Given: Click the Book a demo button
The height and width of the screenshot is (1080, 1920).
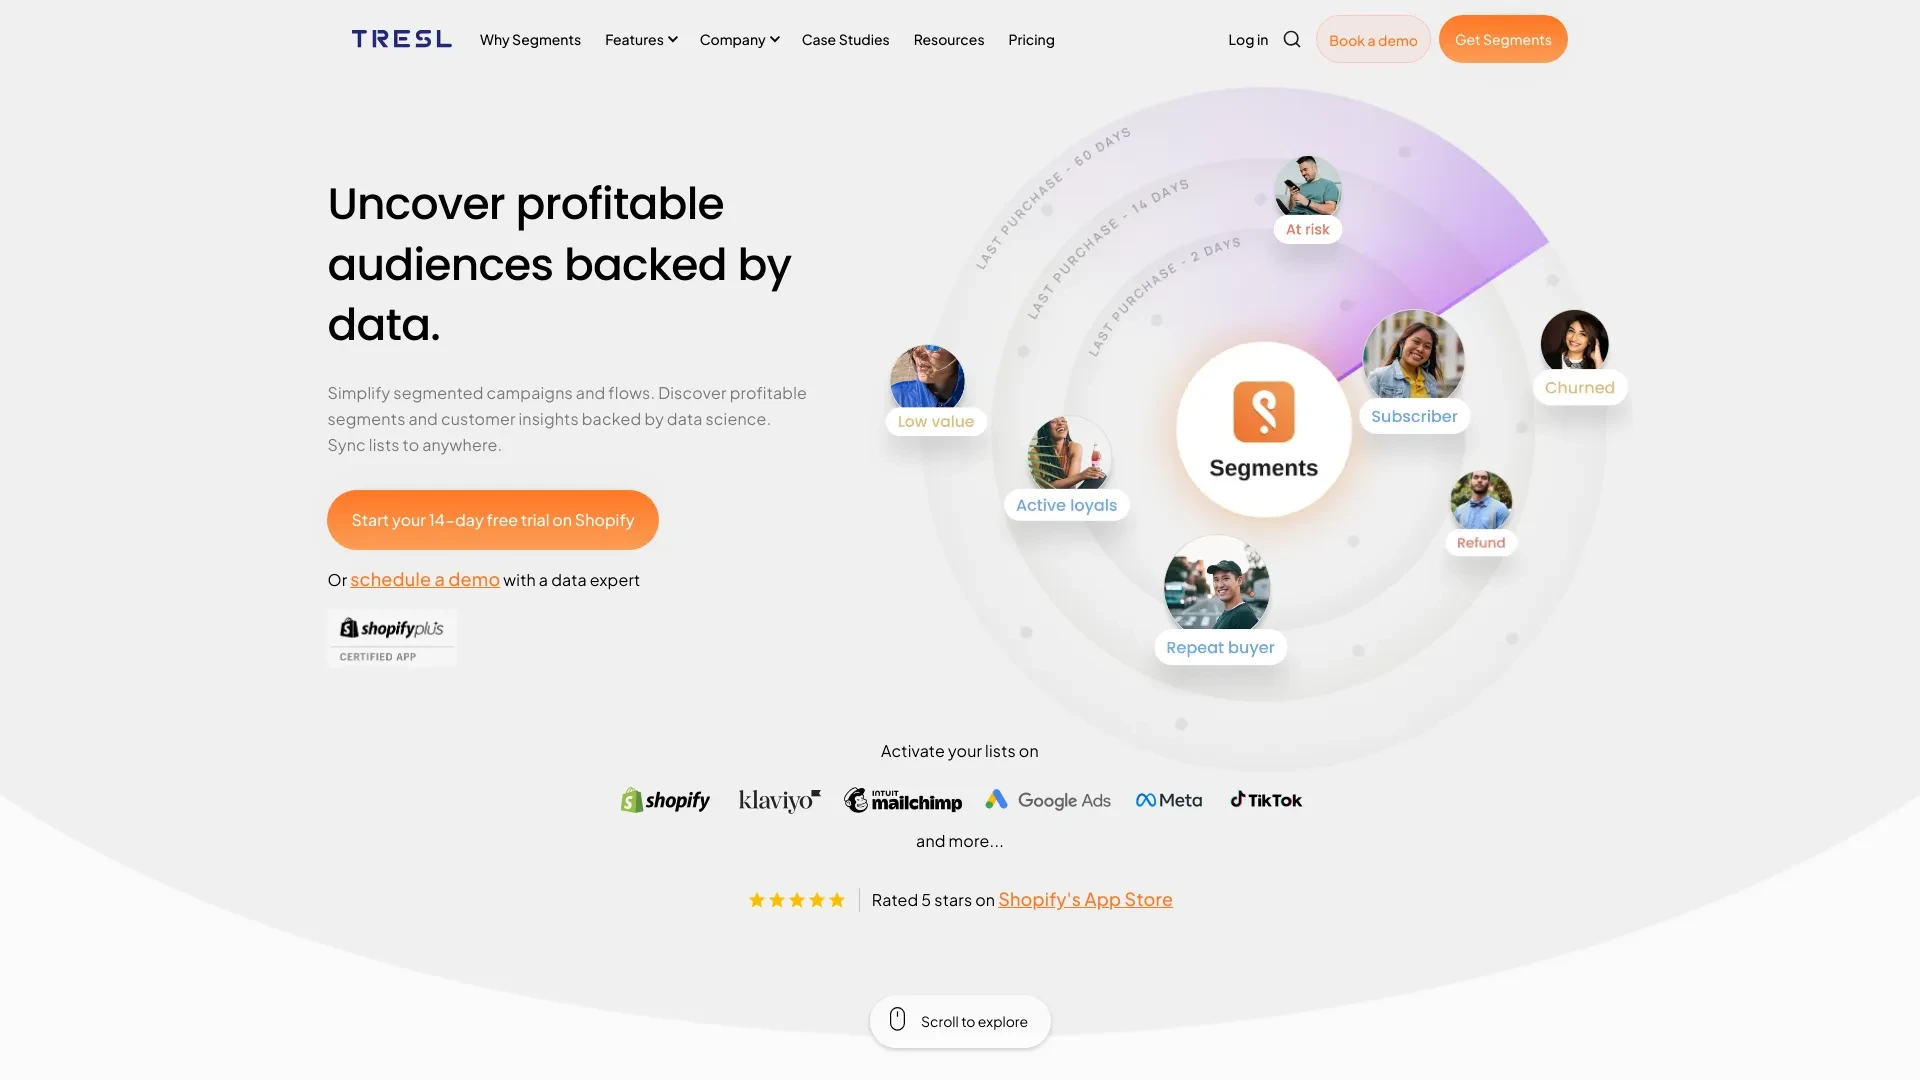Looking at the screenshot, I should pyautogui.click(x=1373, y=38).
